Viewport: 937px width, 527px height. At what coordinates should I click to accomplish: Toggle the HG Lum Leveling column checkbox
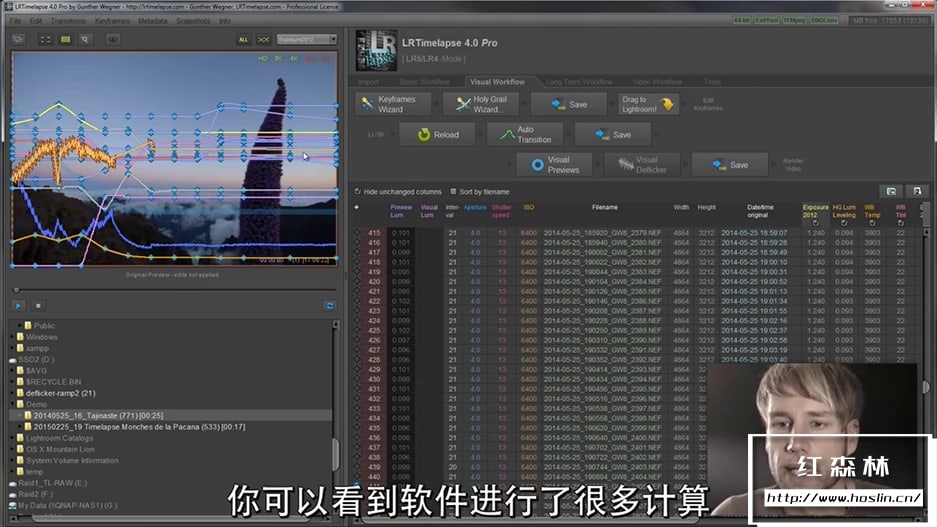(x=844, y=223)
